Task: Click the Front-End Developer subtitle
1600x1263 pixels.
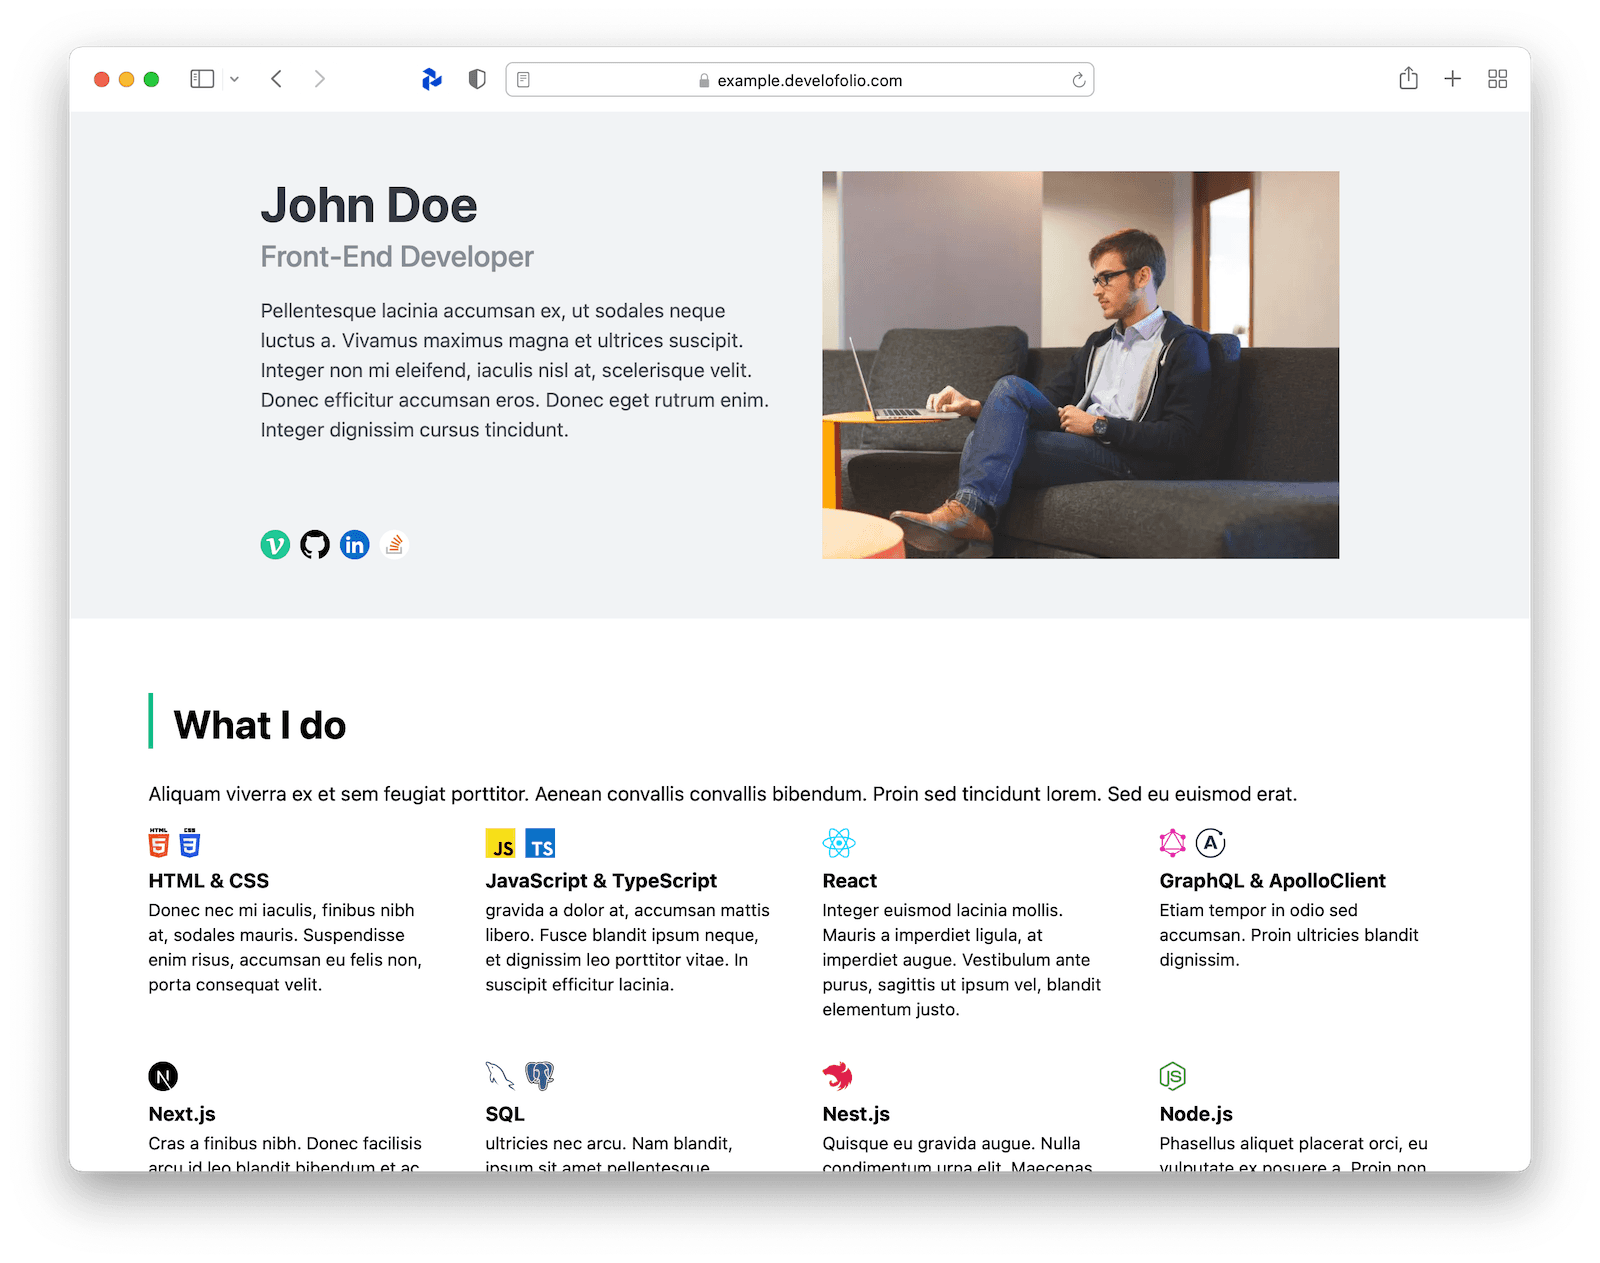Action: [397, 257]
